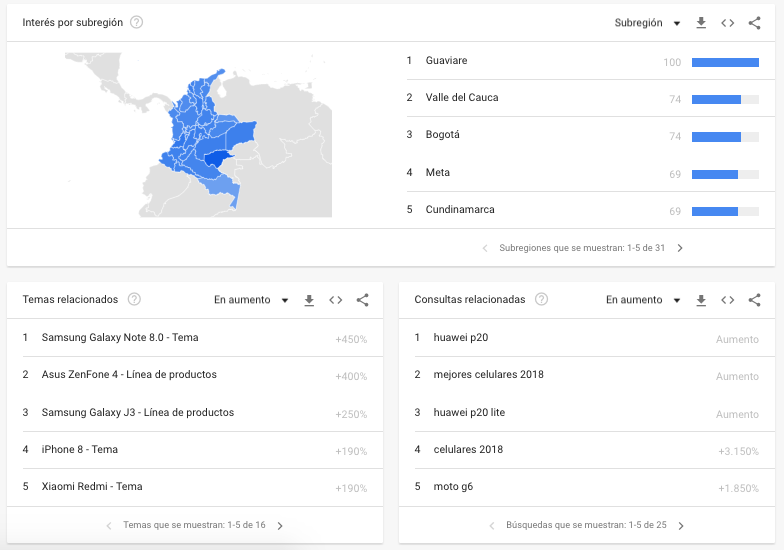Click the +3.150% value for celulares 2018

[738, 452]
